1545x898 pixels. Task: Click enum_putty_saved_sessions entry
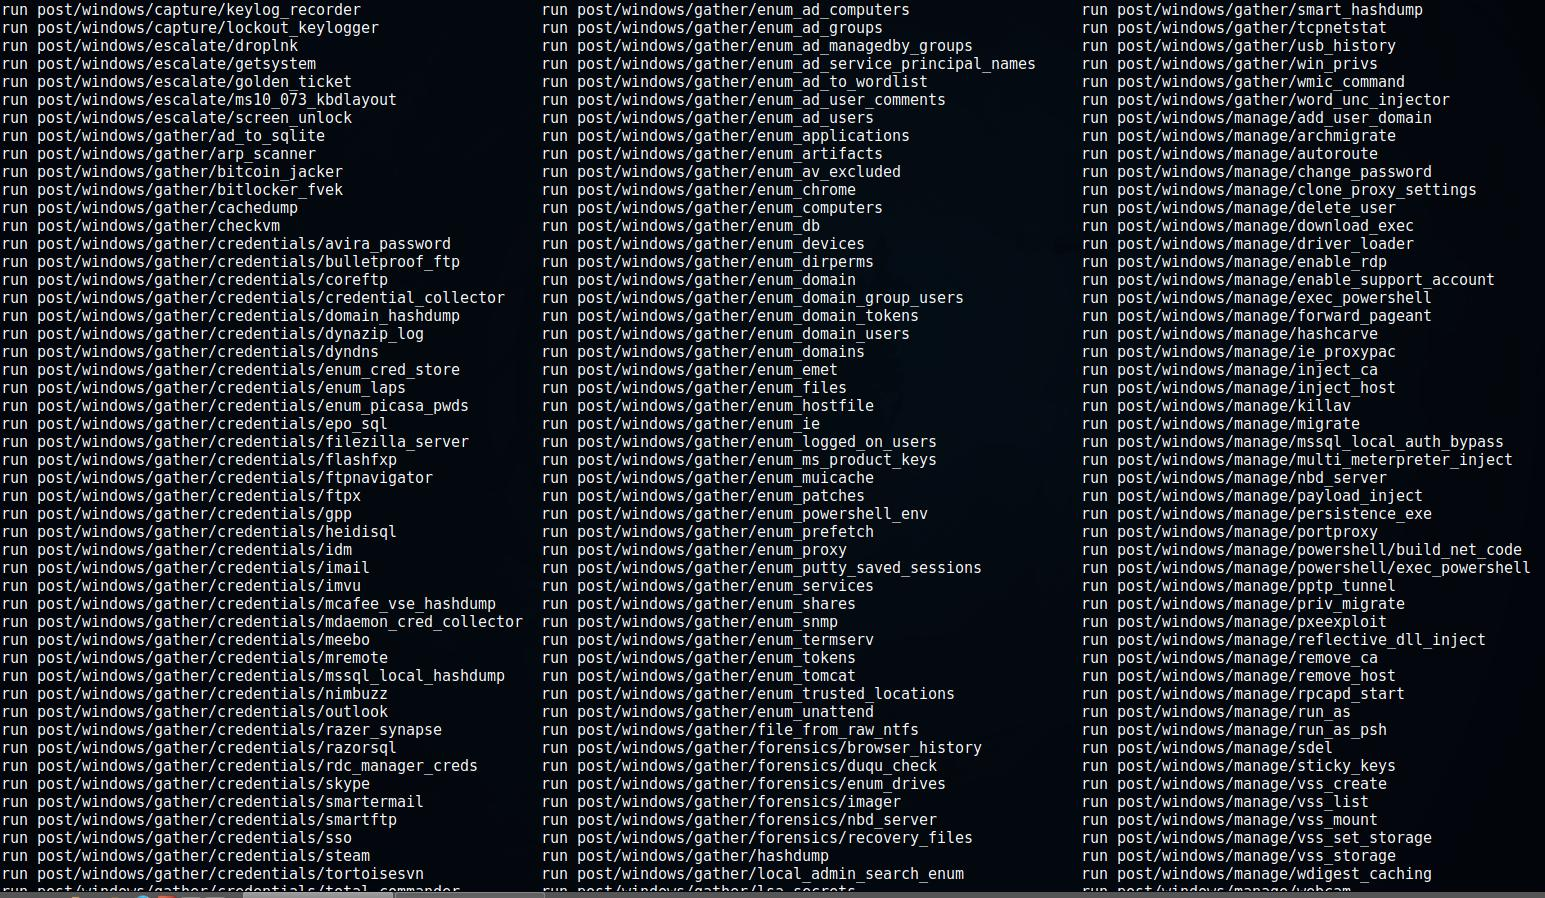coord(762,568)
